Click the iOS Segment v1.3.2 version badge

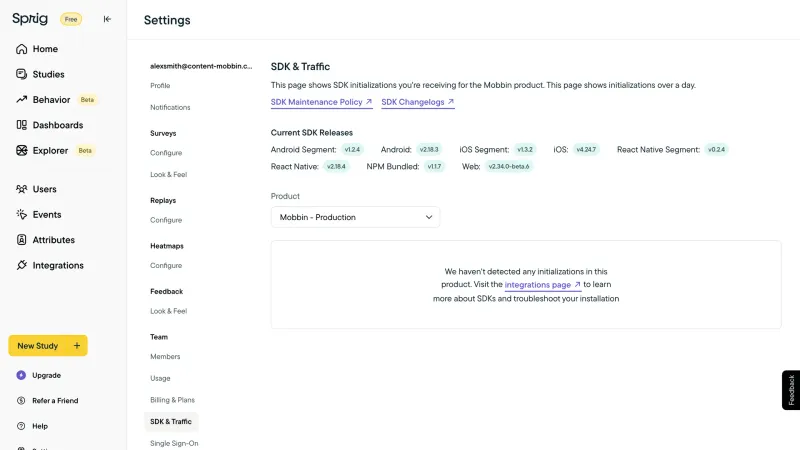coord(524,149)
